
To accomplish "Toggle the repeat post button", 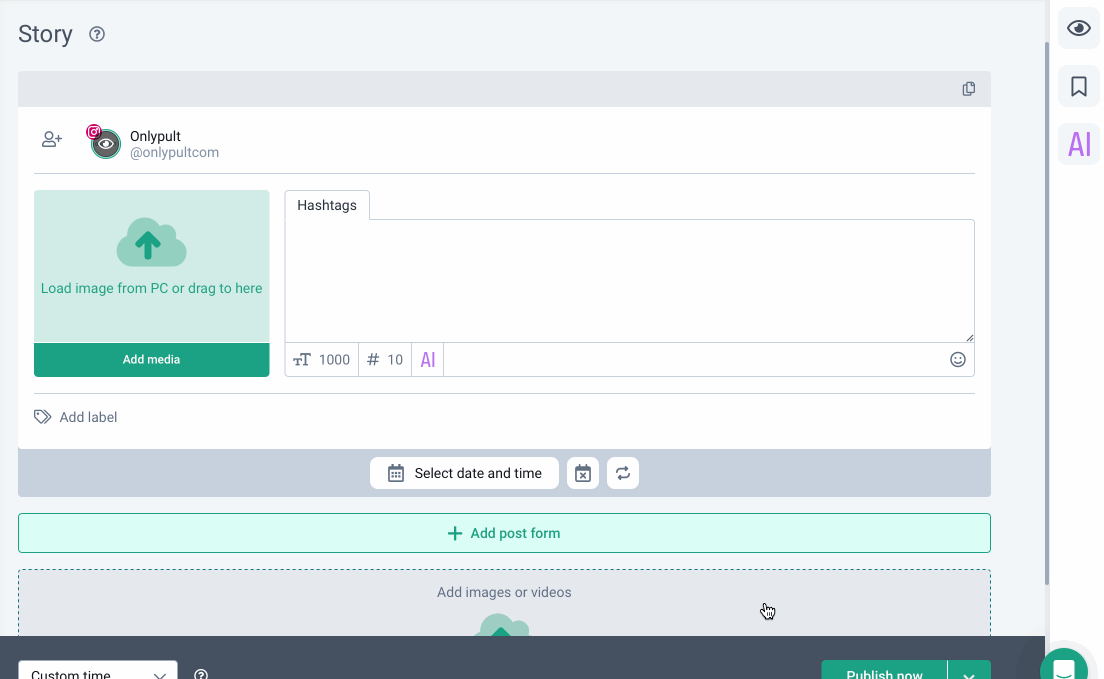I will click(623, 473).
